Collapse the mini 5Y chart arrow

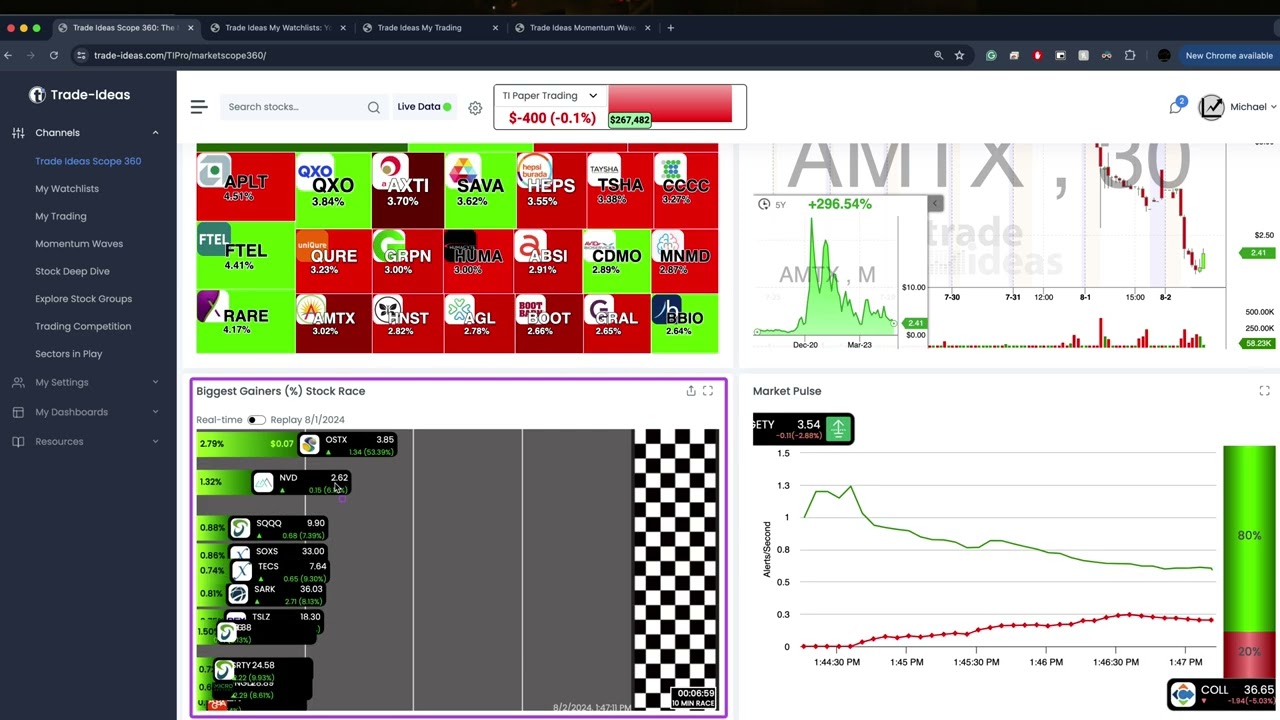935,204
